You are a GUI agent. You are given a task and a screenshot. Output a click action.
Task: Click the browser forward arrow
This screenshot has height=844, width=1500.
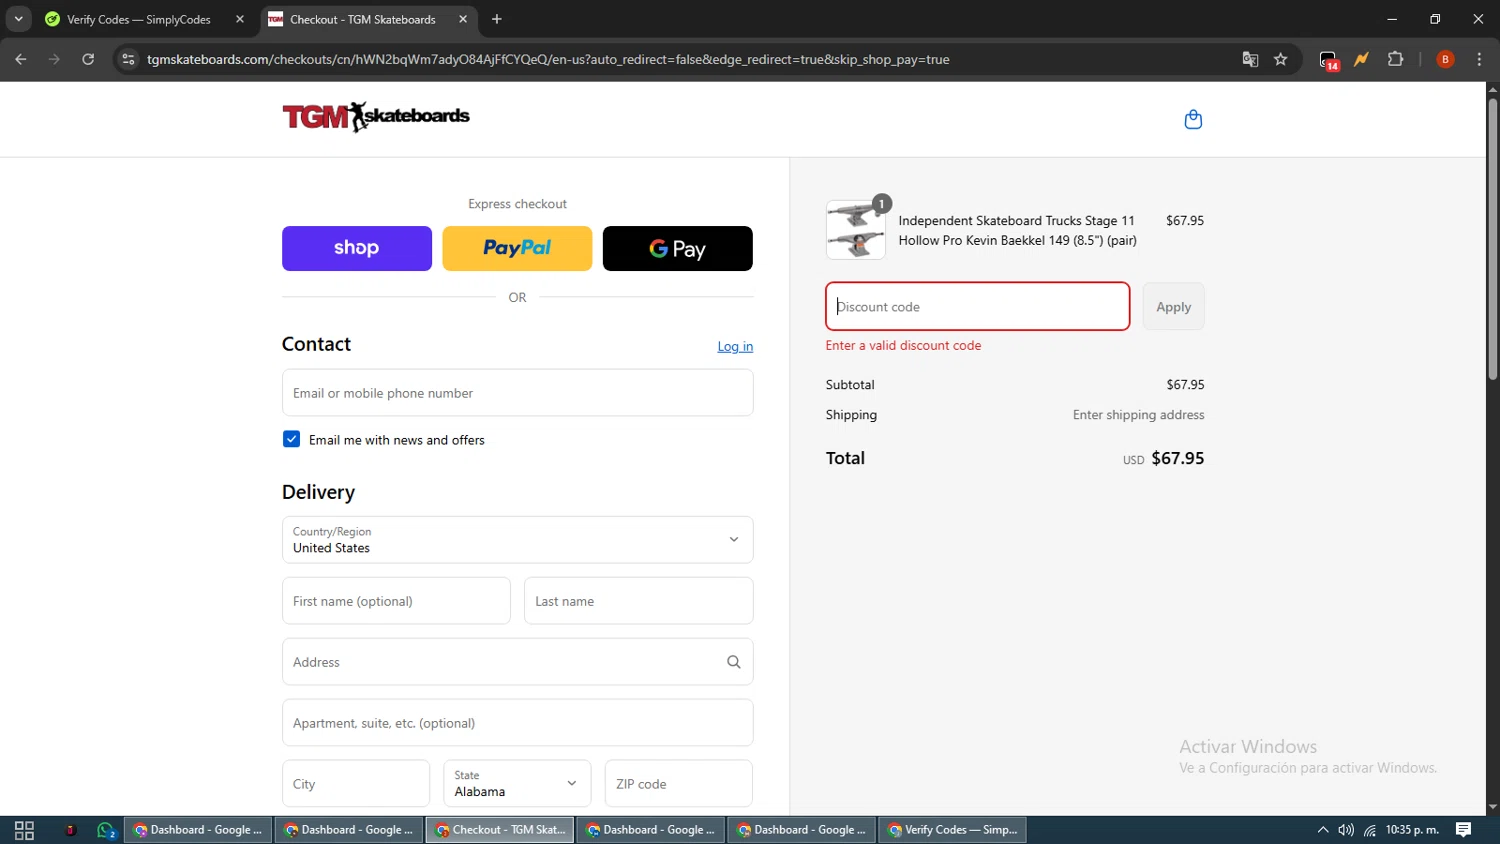54,59
